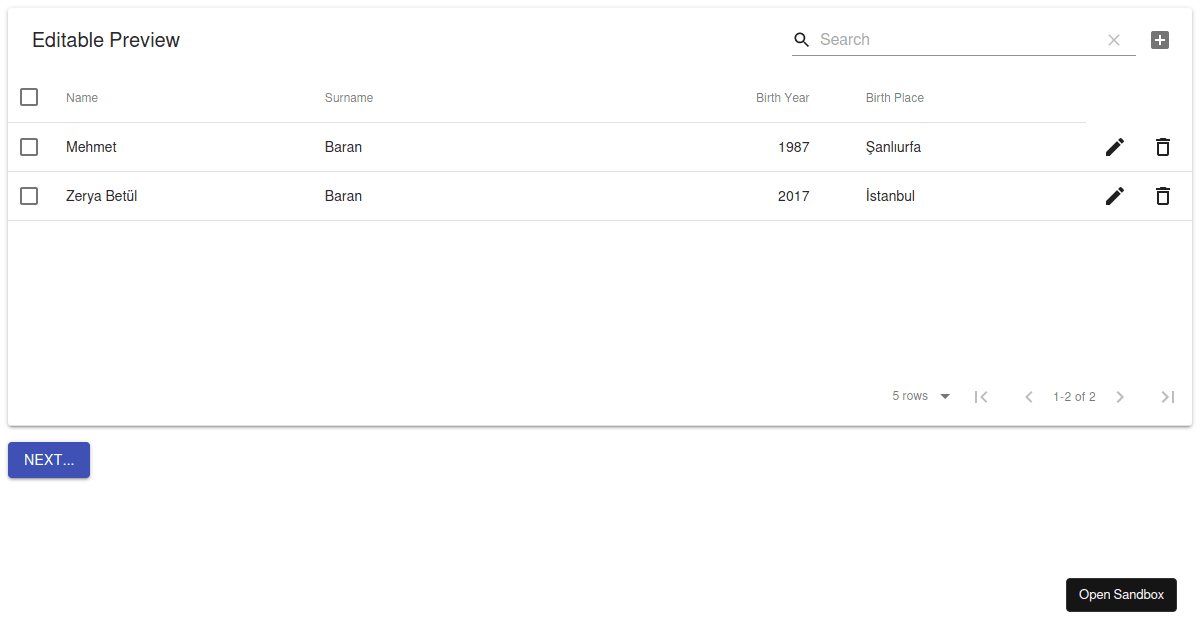
Task: Sort by the Birth Year column header
Action: click(783, 97)
